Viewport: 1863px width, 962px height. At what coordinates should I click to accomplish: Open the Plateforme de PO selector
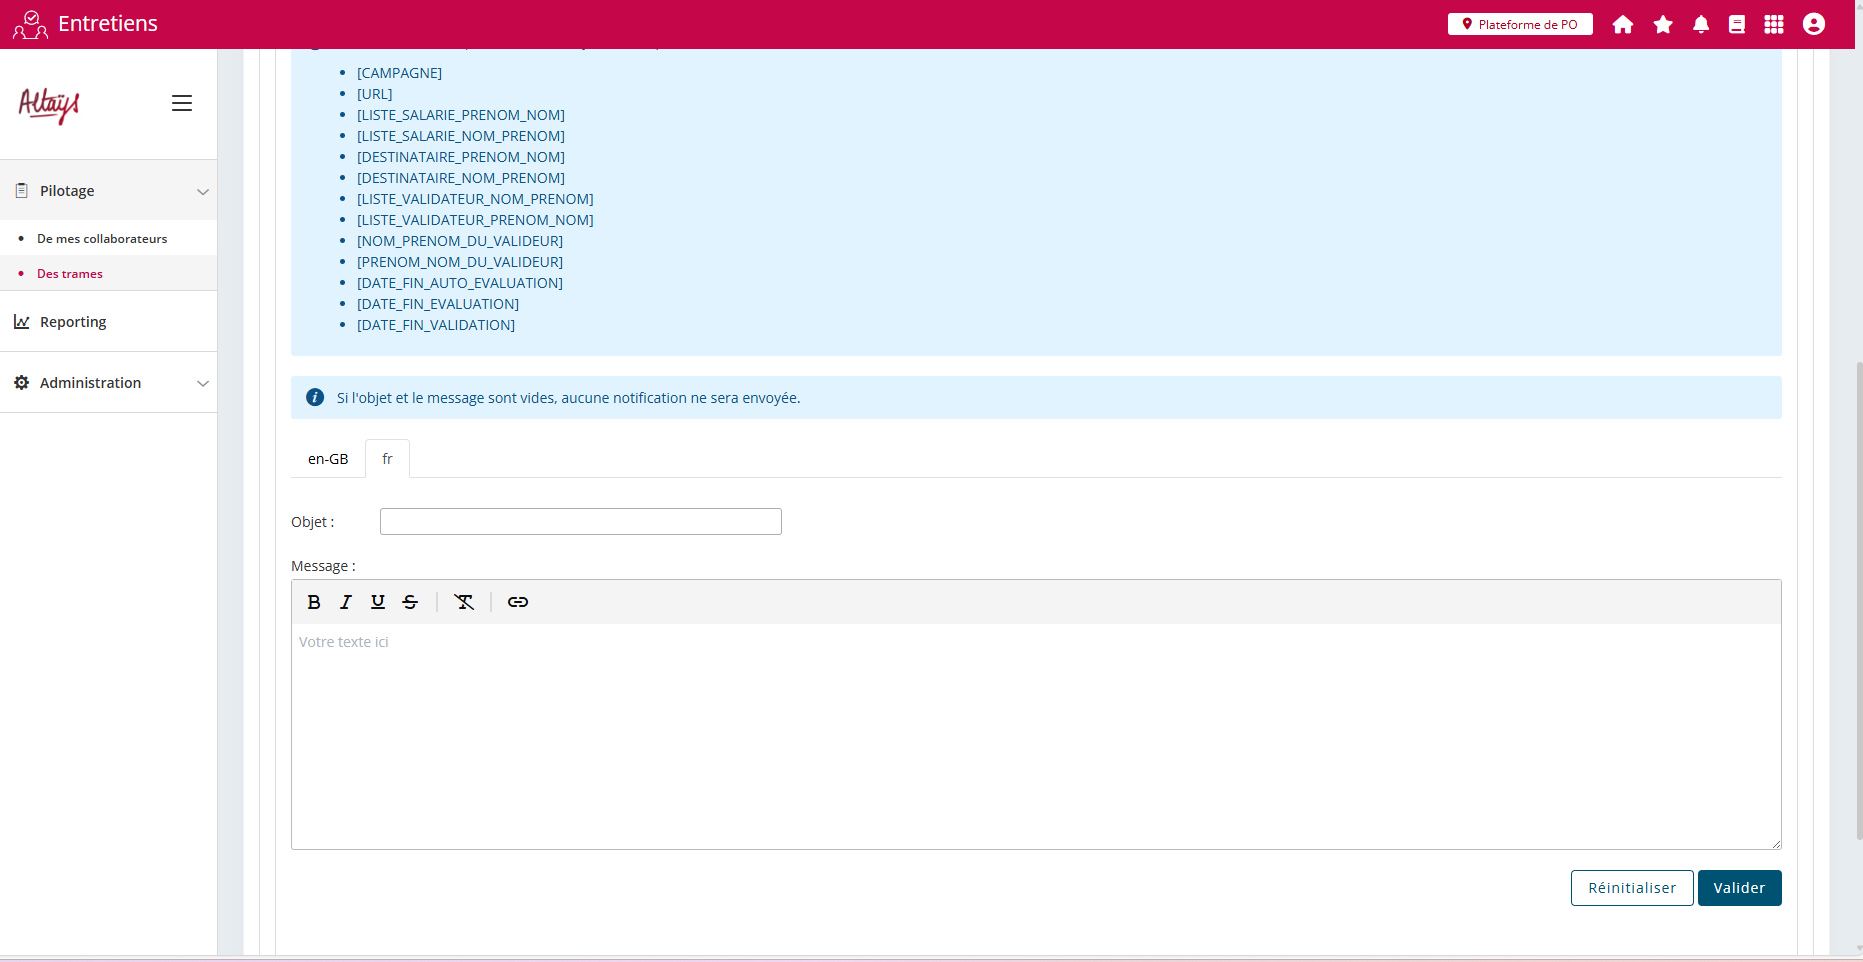click(x=1519, y=24)
